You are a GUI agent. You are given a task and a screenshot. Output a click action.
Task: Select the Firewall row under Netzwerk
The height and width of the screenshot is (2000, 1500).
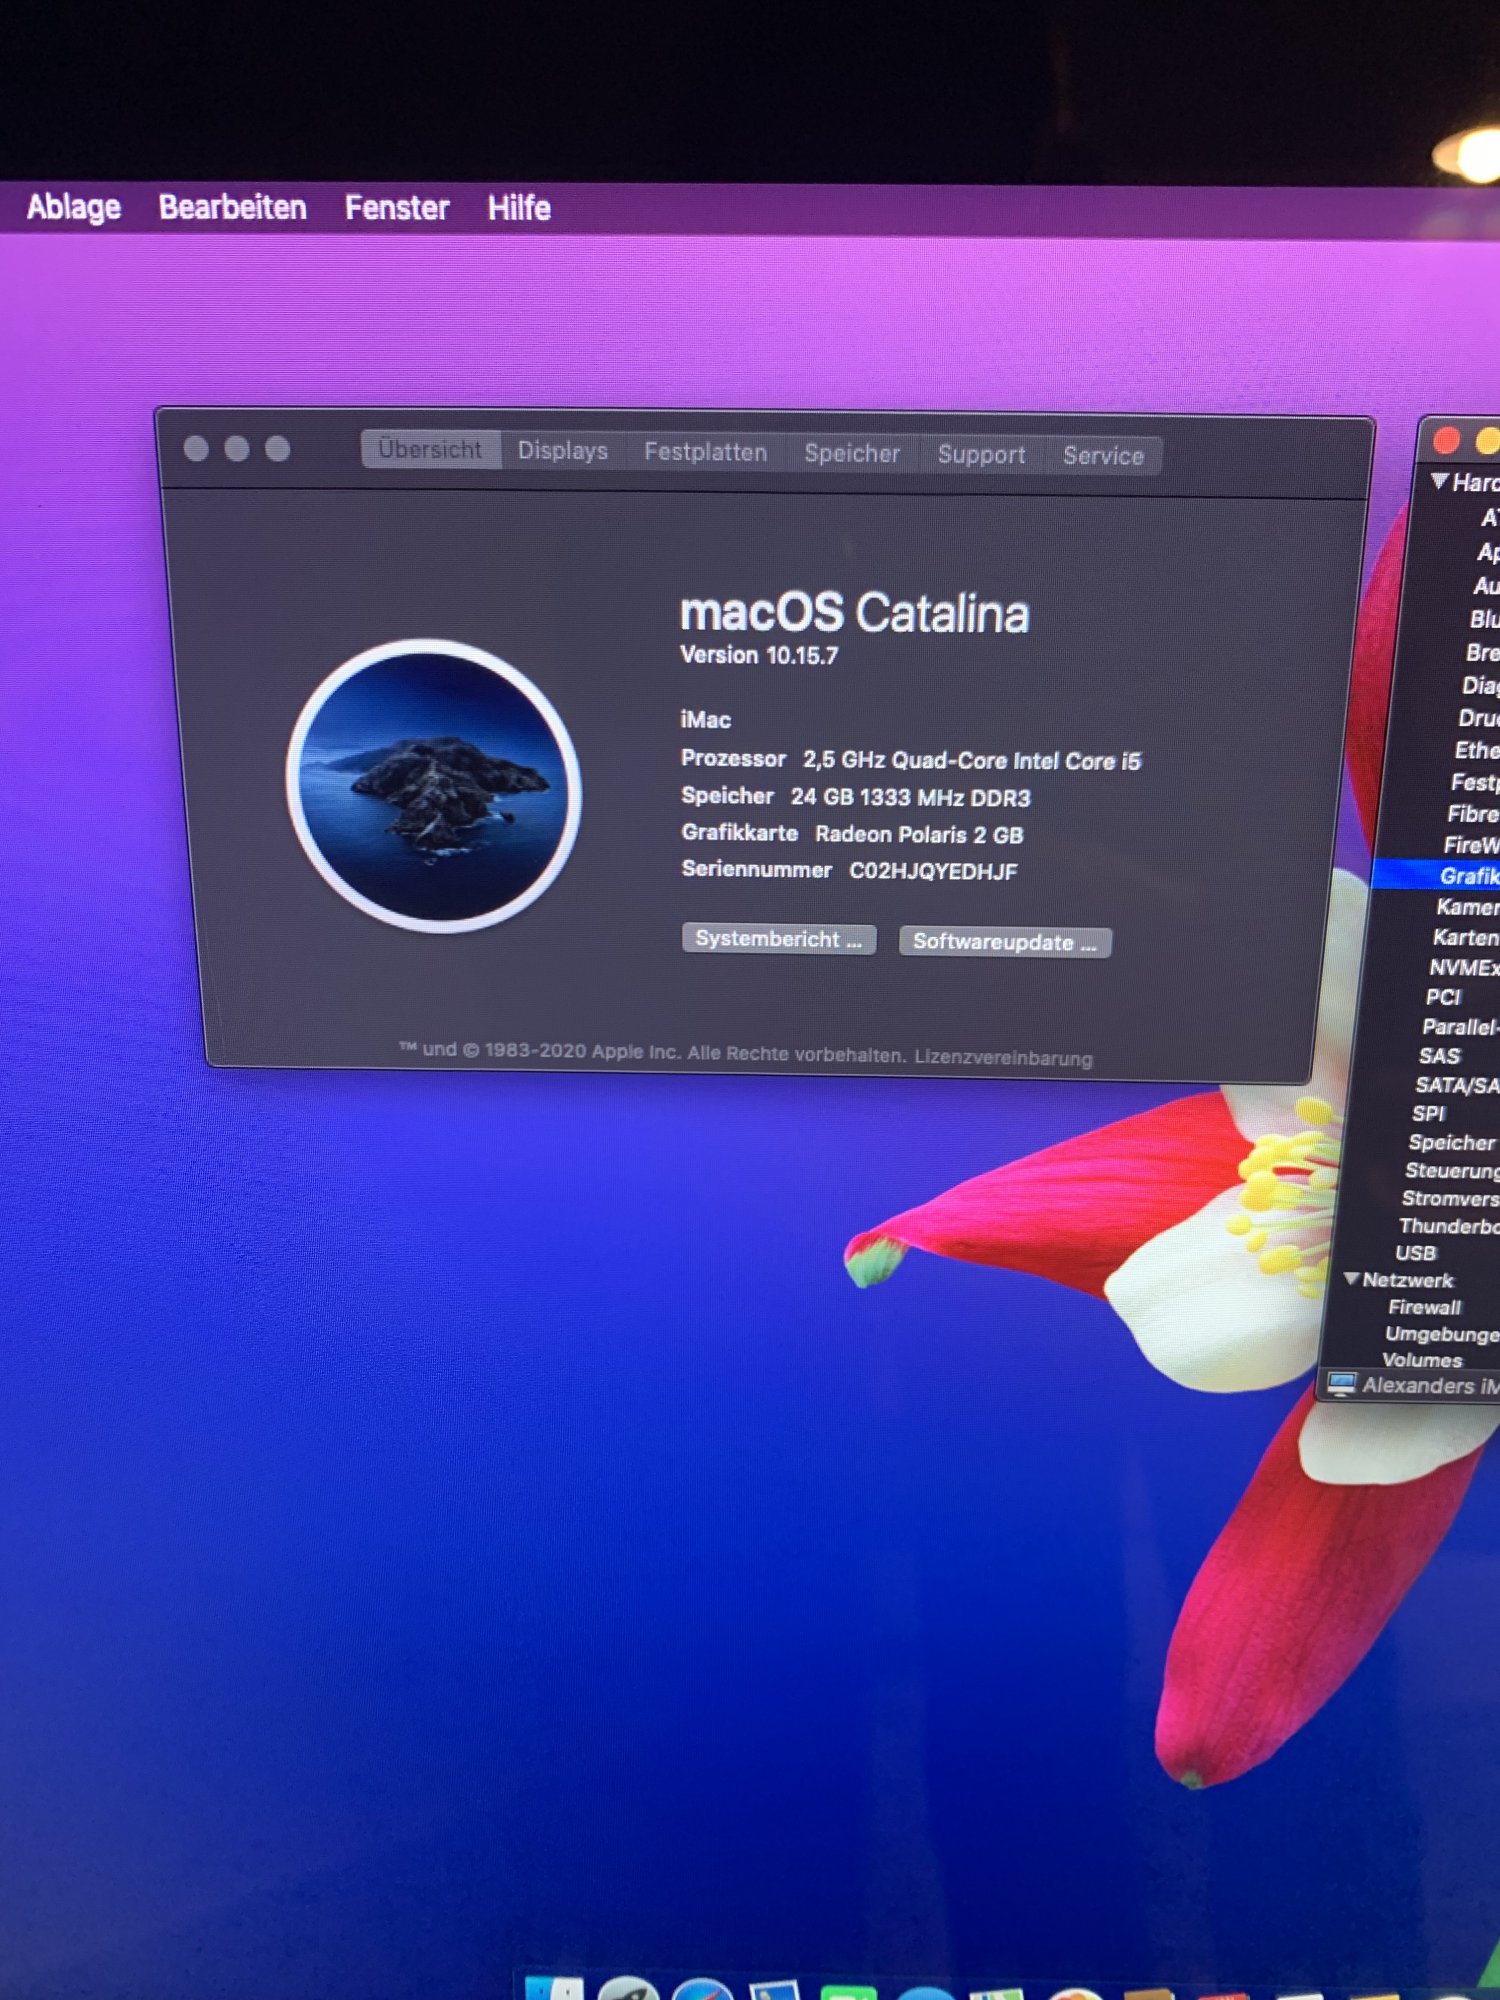pos(1424,1307)
